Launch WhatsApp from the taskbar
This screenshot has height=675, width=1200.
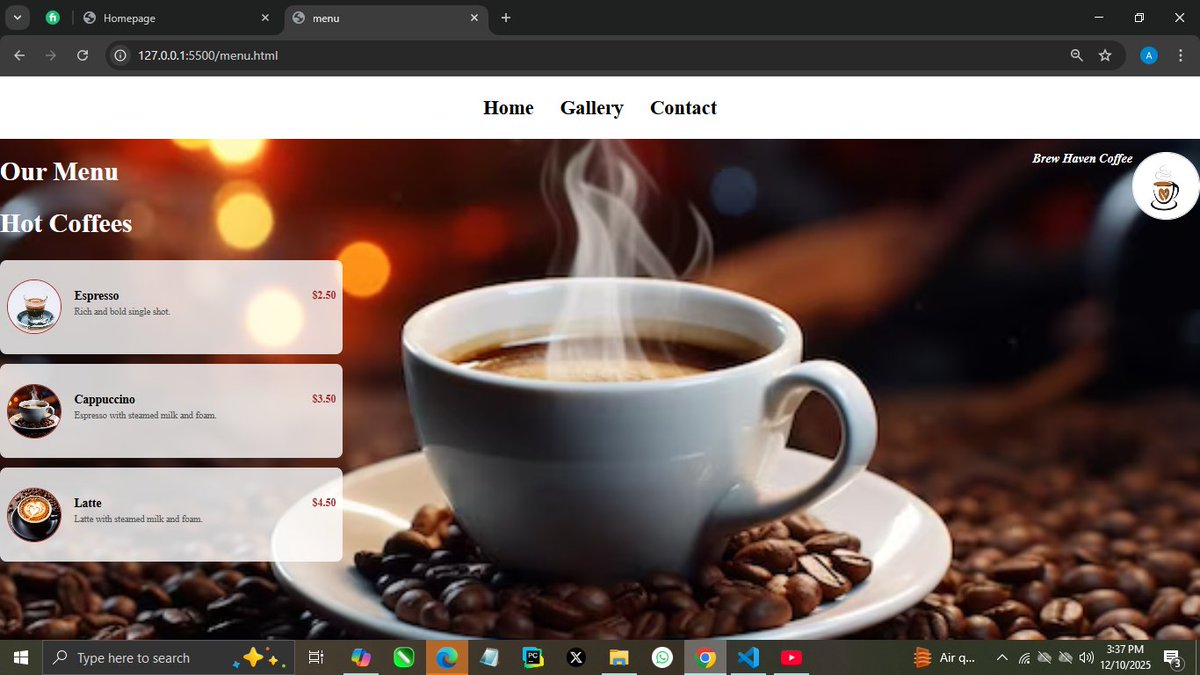click(662, 657)
